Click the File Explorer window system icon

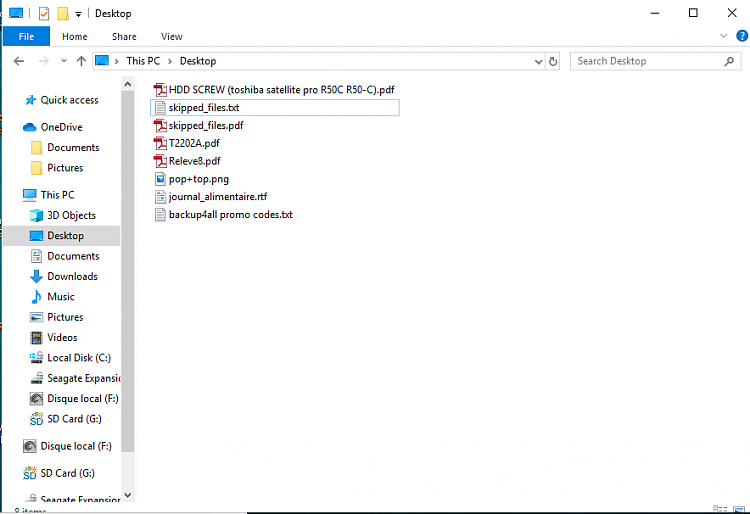click(16, 13)
